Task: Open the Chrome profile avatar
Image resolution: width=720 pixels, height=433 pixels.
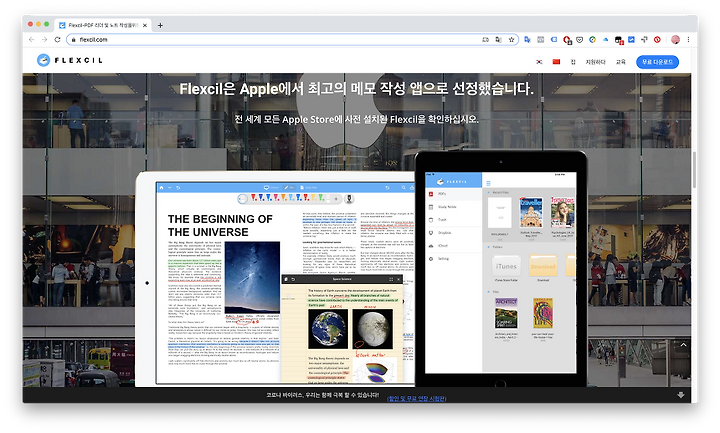Action: [675, 39]
